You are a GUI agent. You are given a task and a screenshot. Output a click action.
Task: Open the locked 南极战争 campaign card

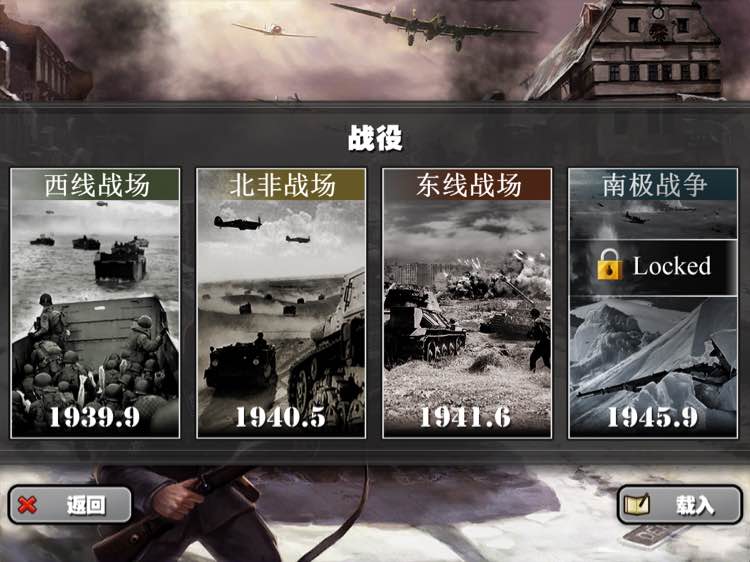tap(653, 303)
